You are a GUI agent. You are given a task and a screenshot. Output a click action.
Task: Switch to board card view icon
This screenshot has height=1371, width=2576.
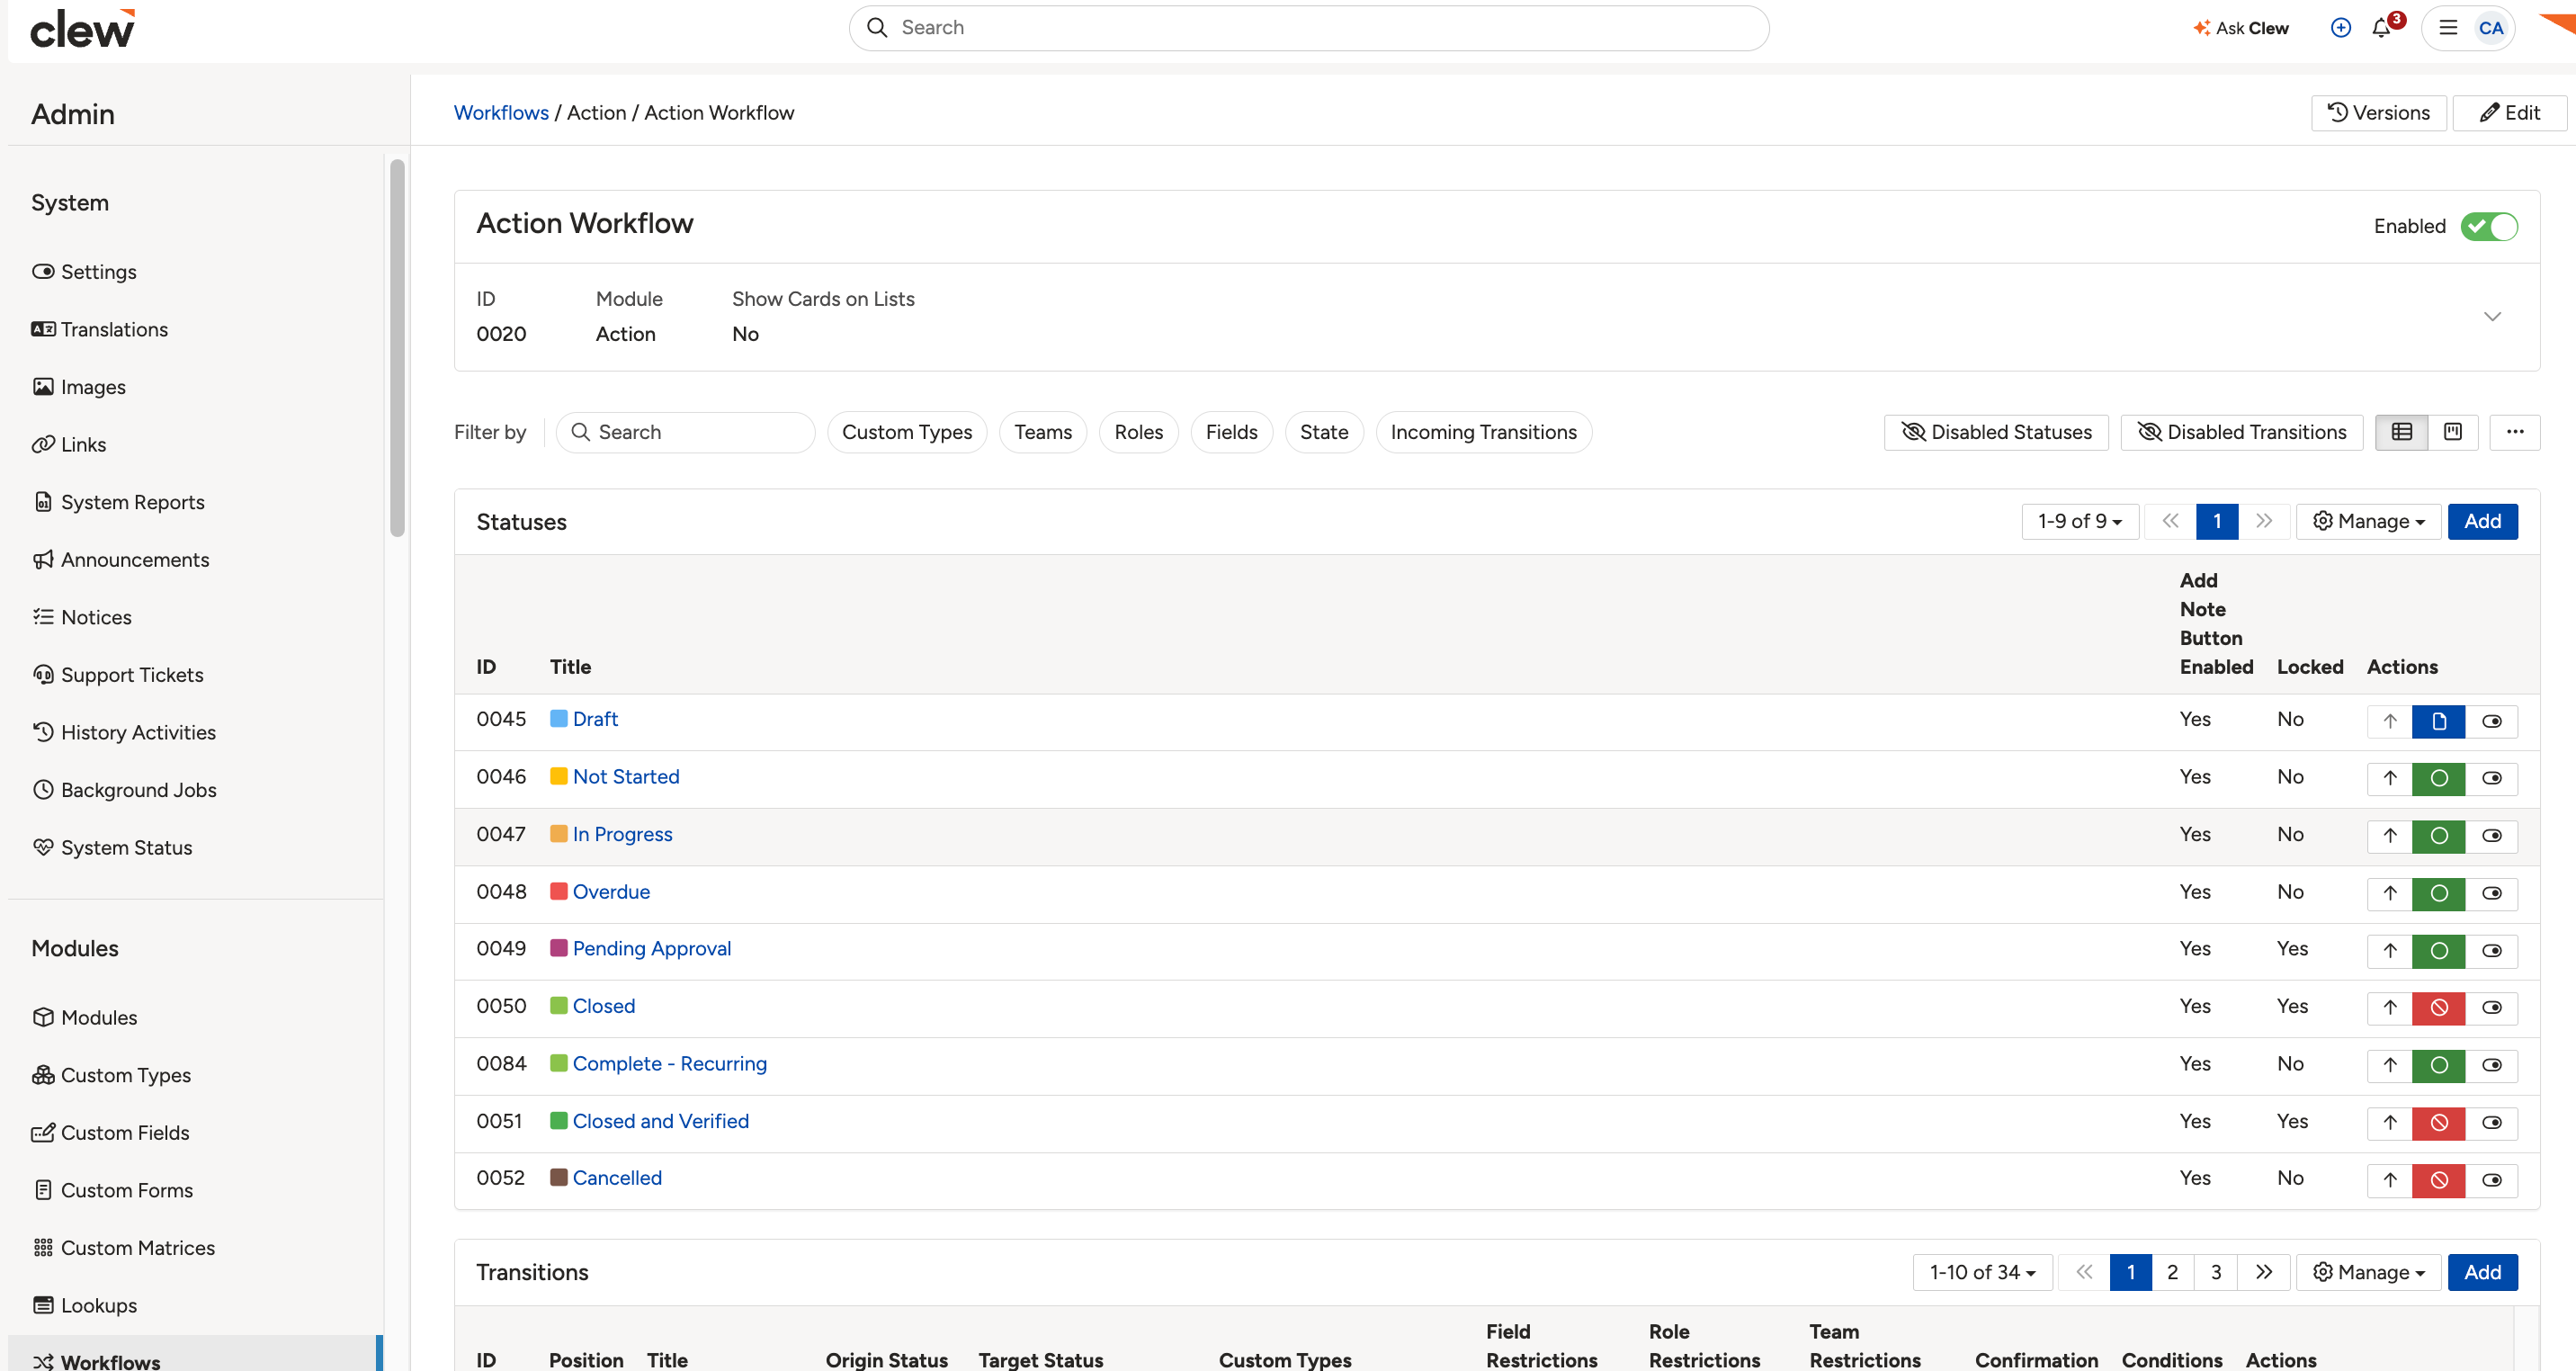(2453, 432)
